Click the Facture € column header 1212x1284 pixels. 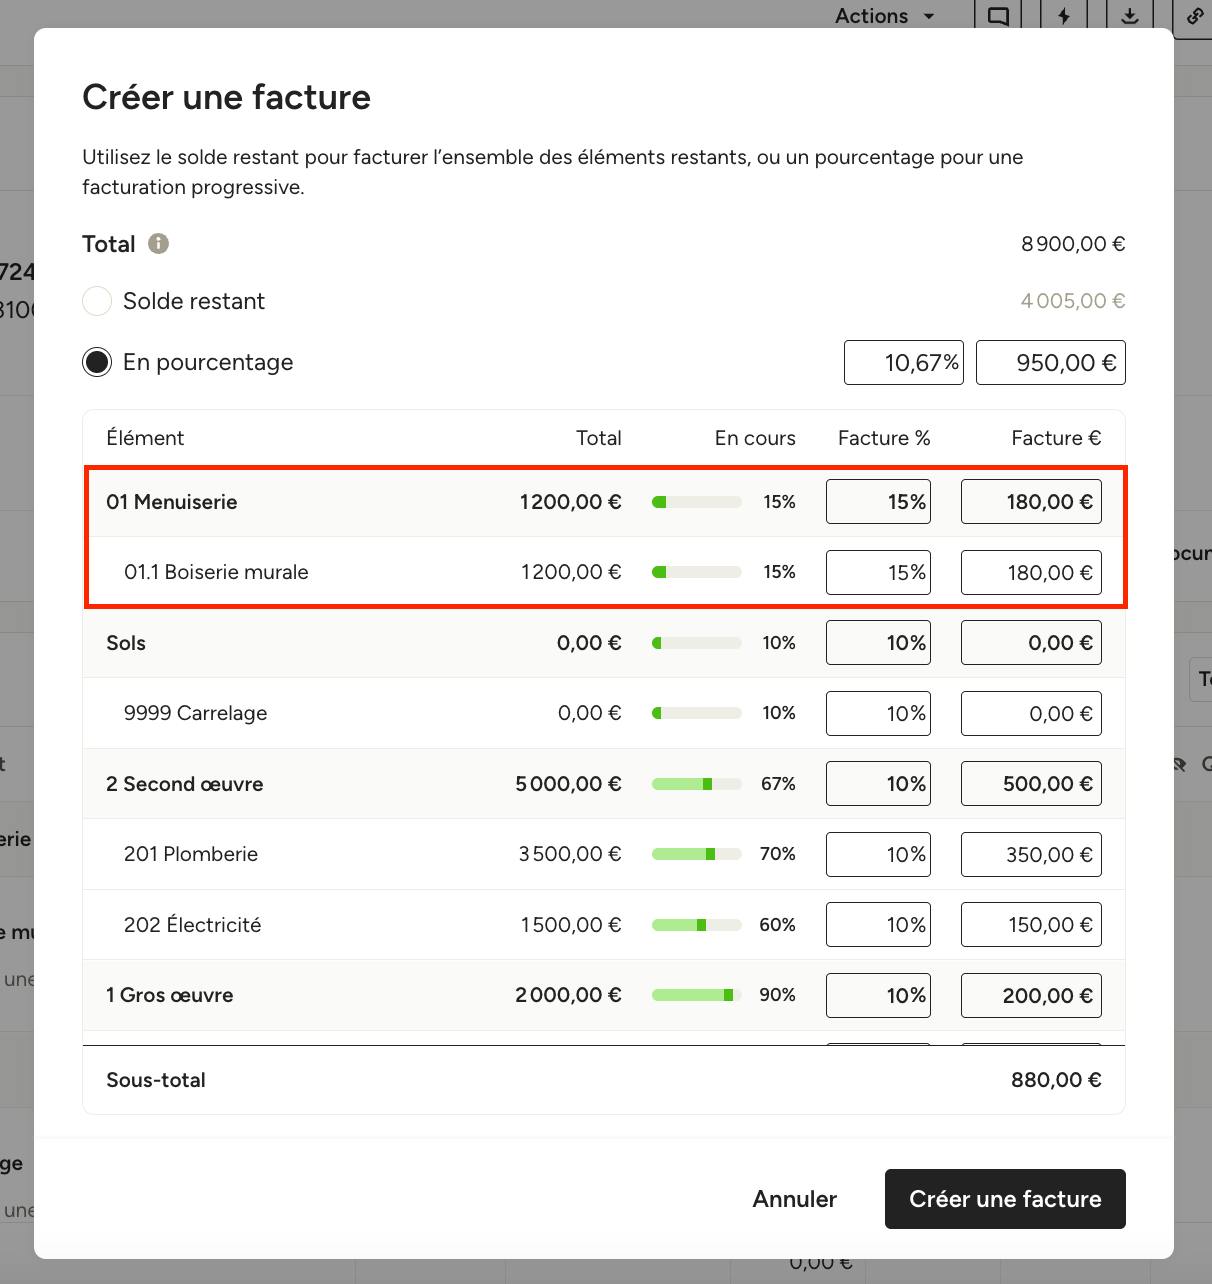pos(1056,438)
